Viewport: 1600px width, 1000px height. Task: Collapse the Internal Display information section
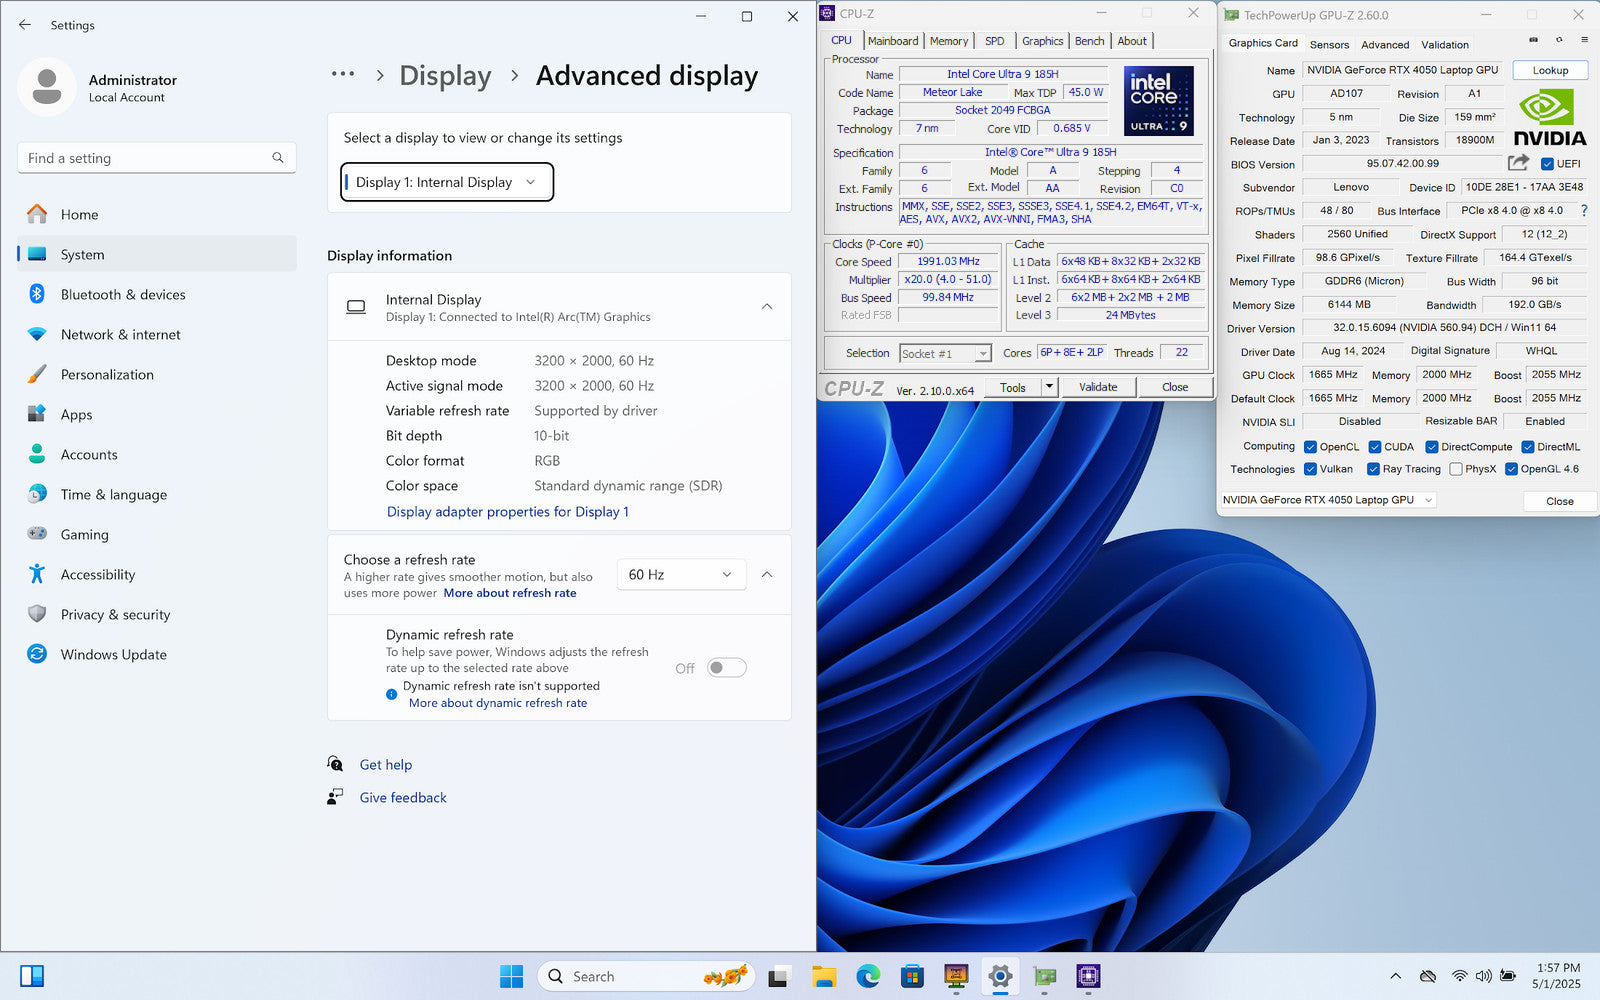[767, 307]
